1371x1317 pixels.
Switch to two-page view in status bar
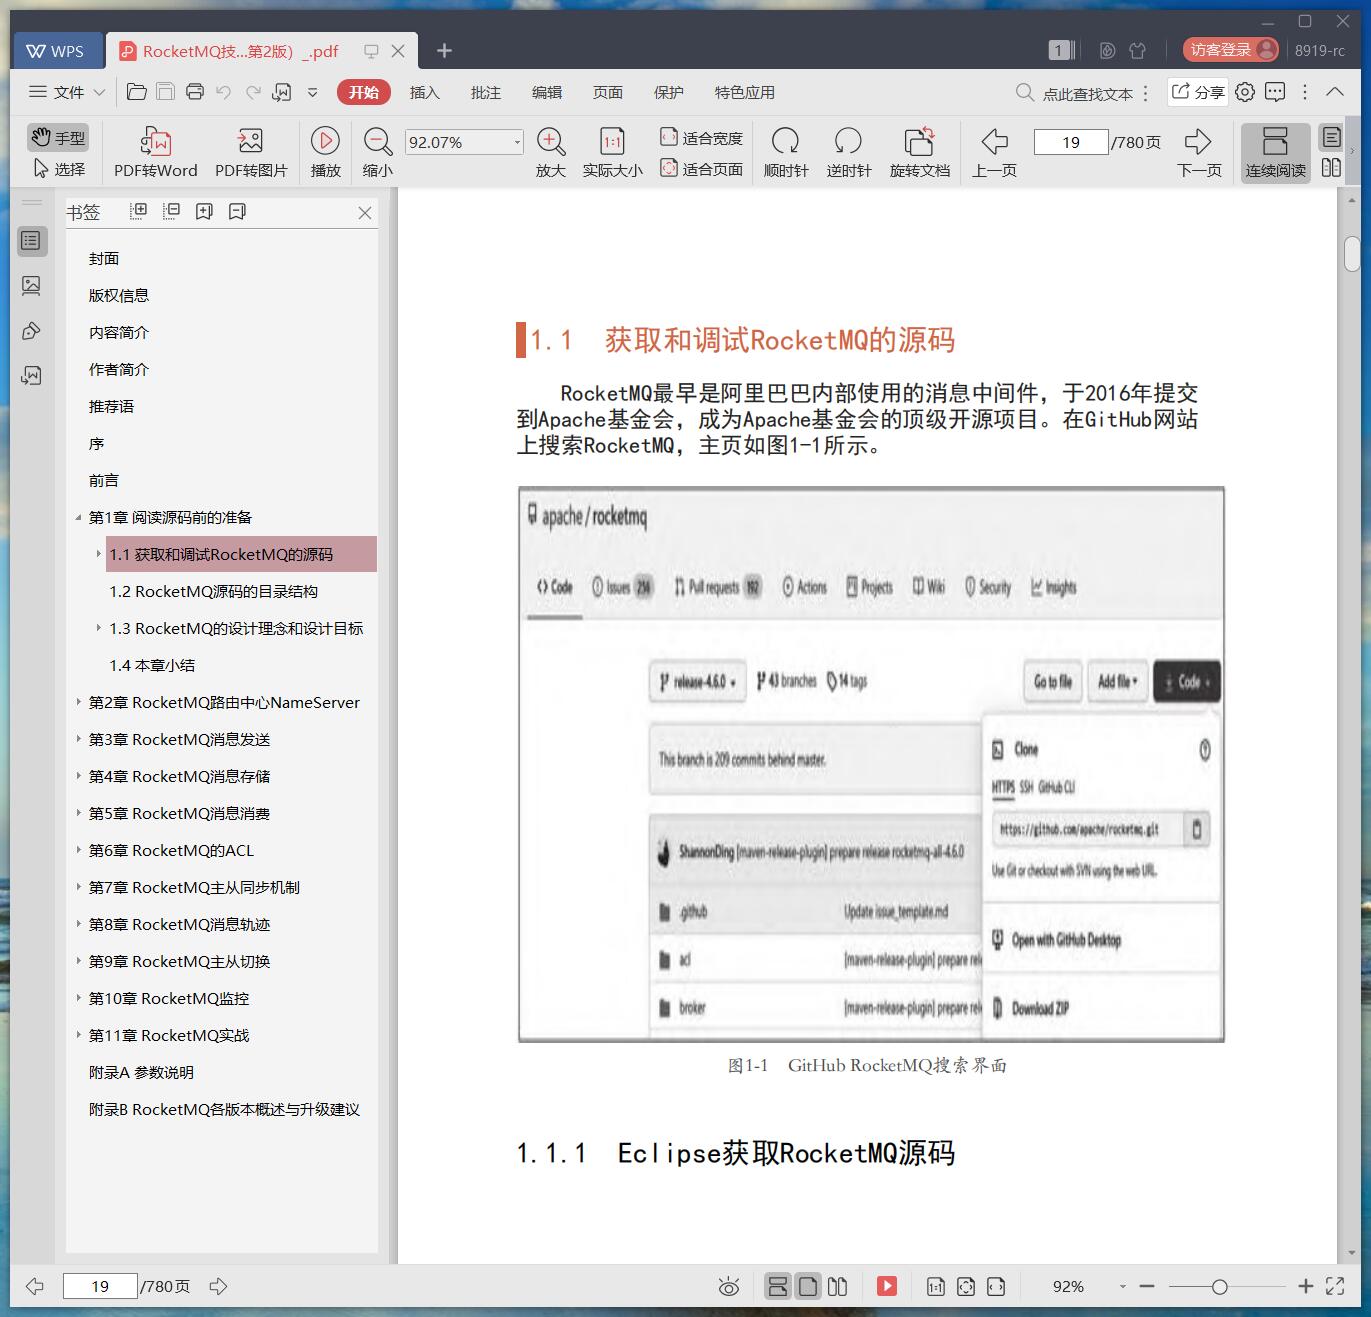tap(838, 1286)
